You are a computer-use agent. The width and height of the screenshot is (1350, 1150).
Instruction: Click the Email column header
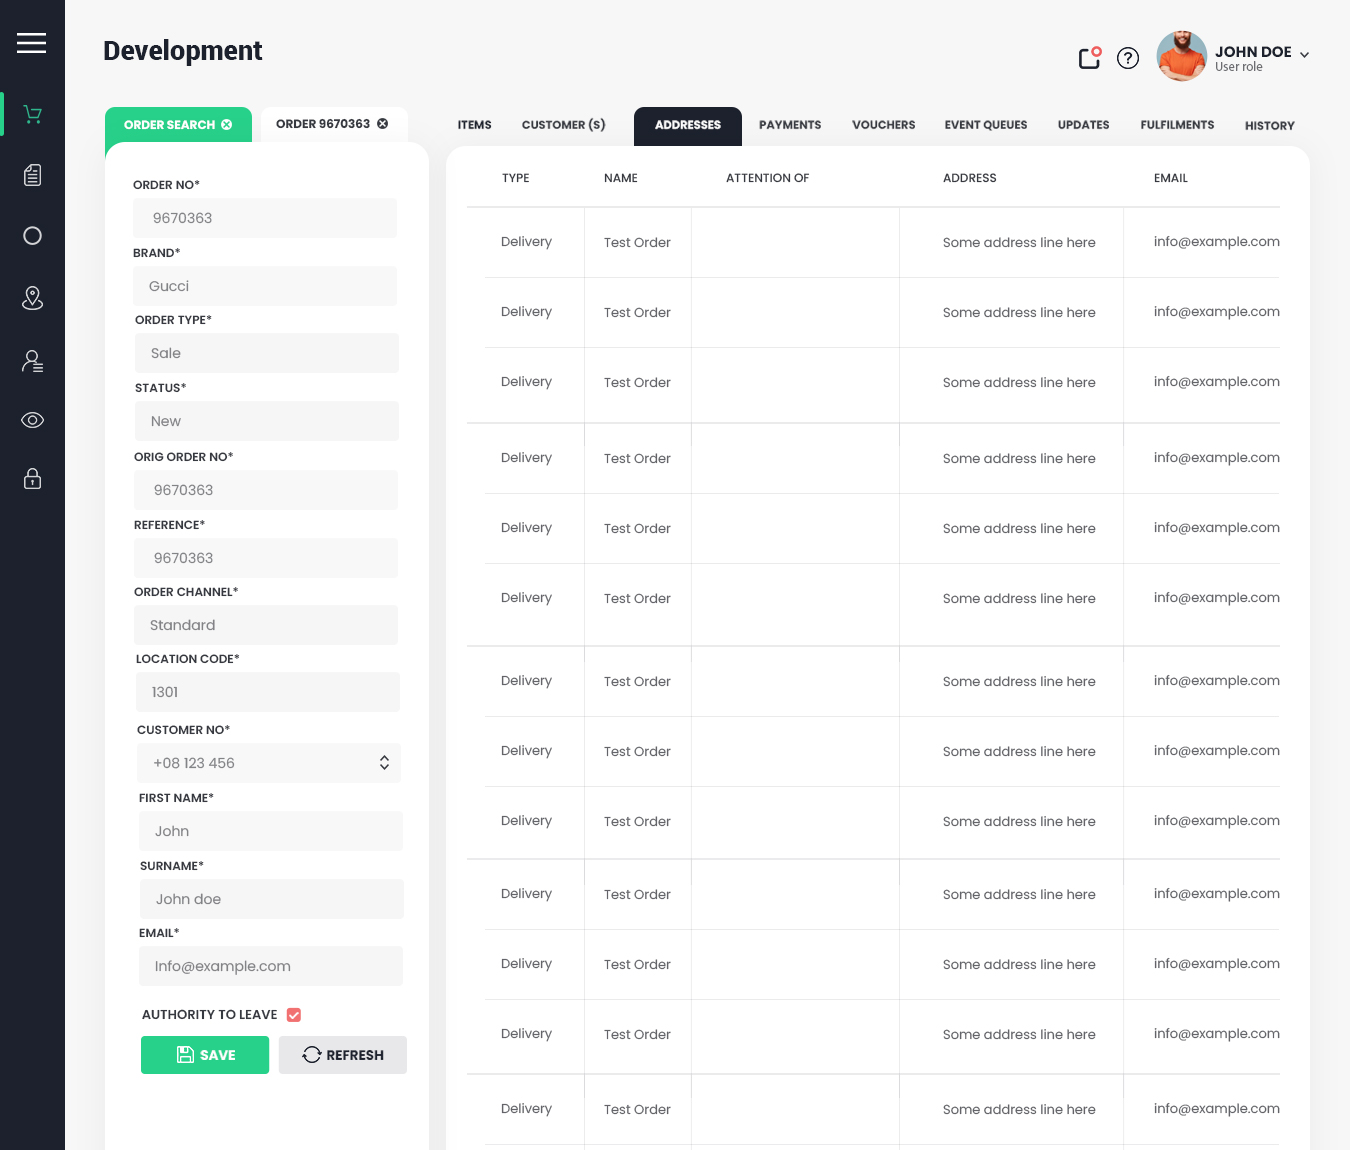point(1171,178)
